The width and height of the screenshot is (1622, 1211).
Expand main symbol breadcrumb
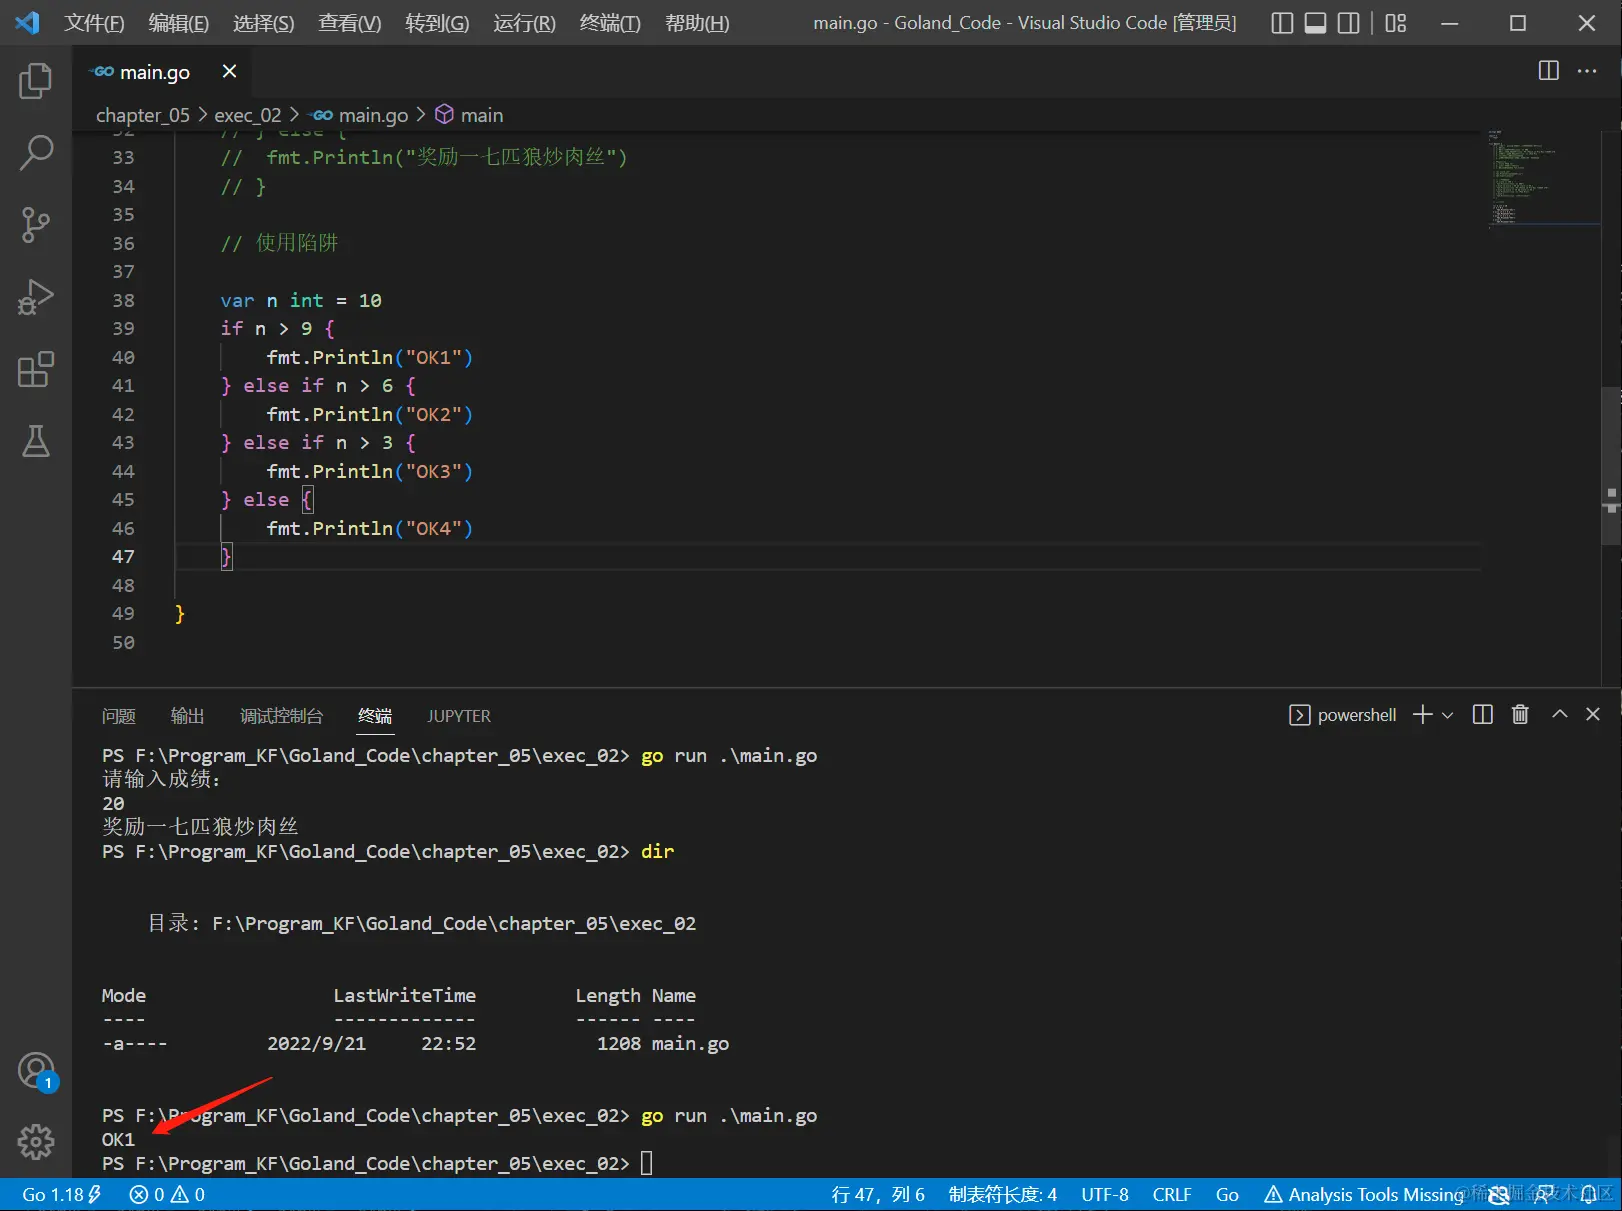click(x=470, y=115)
